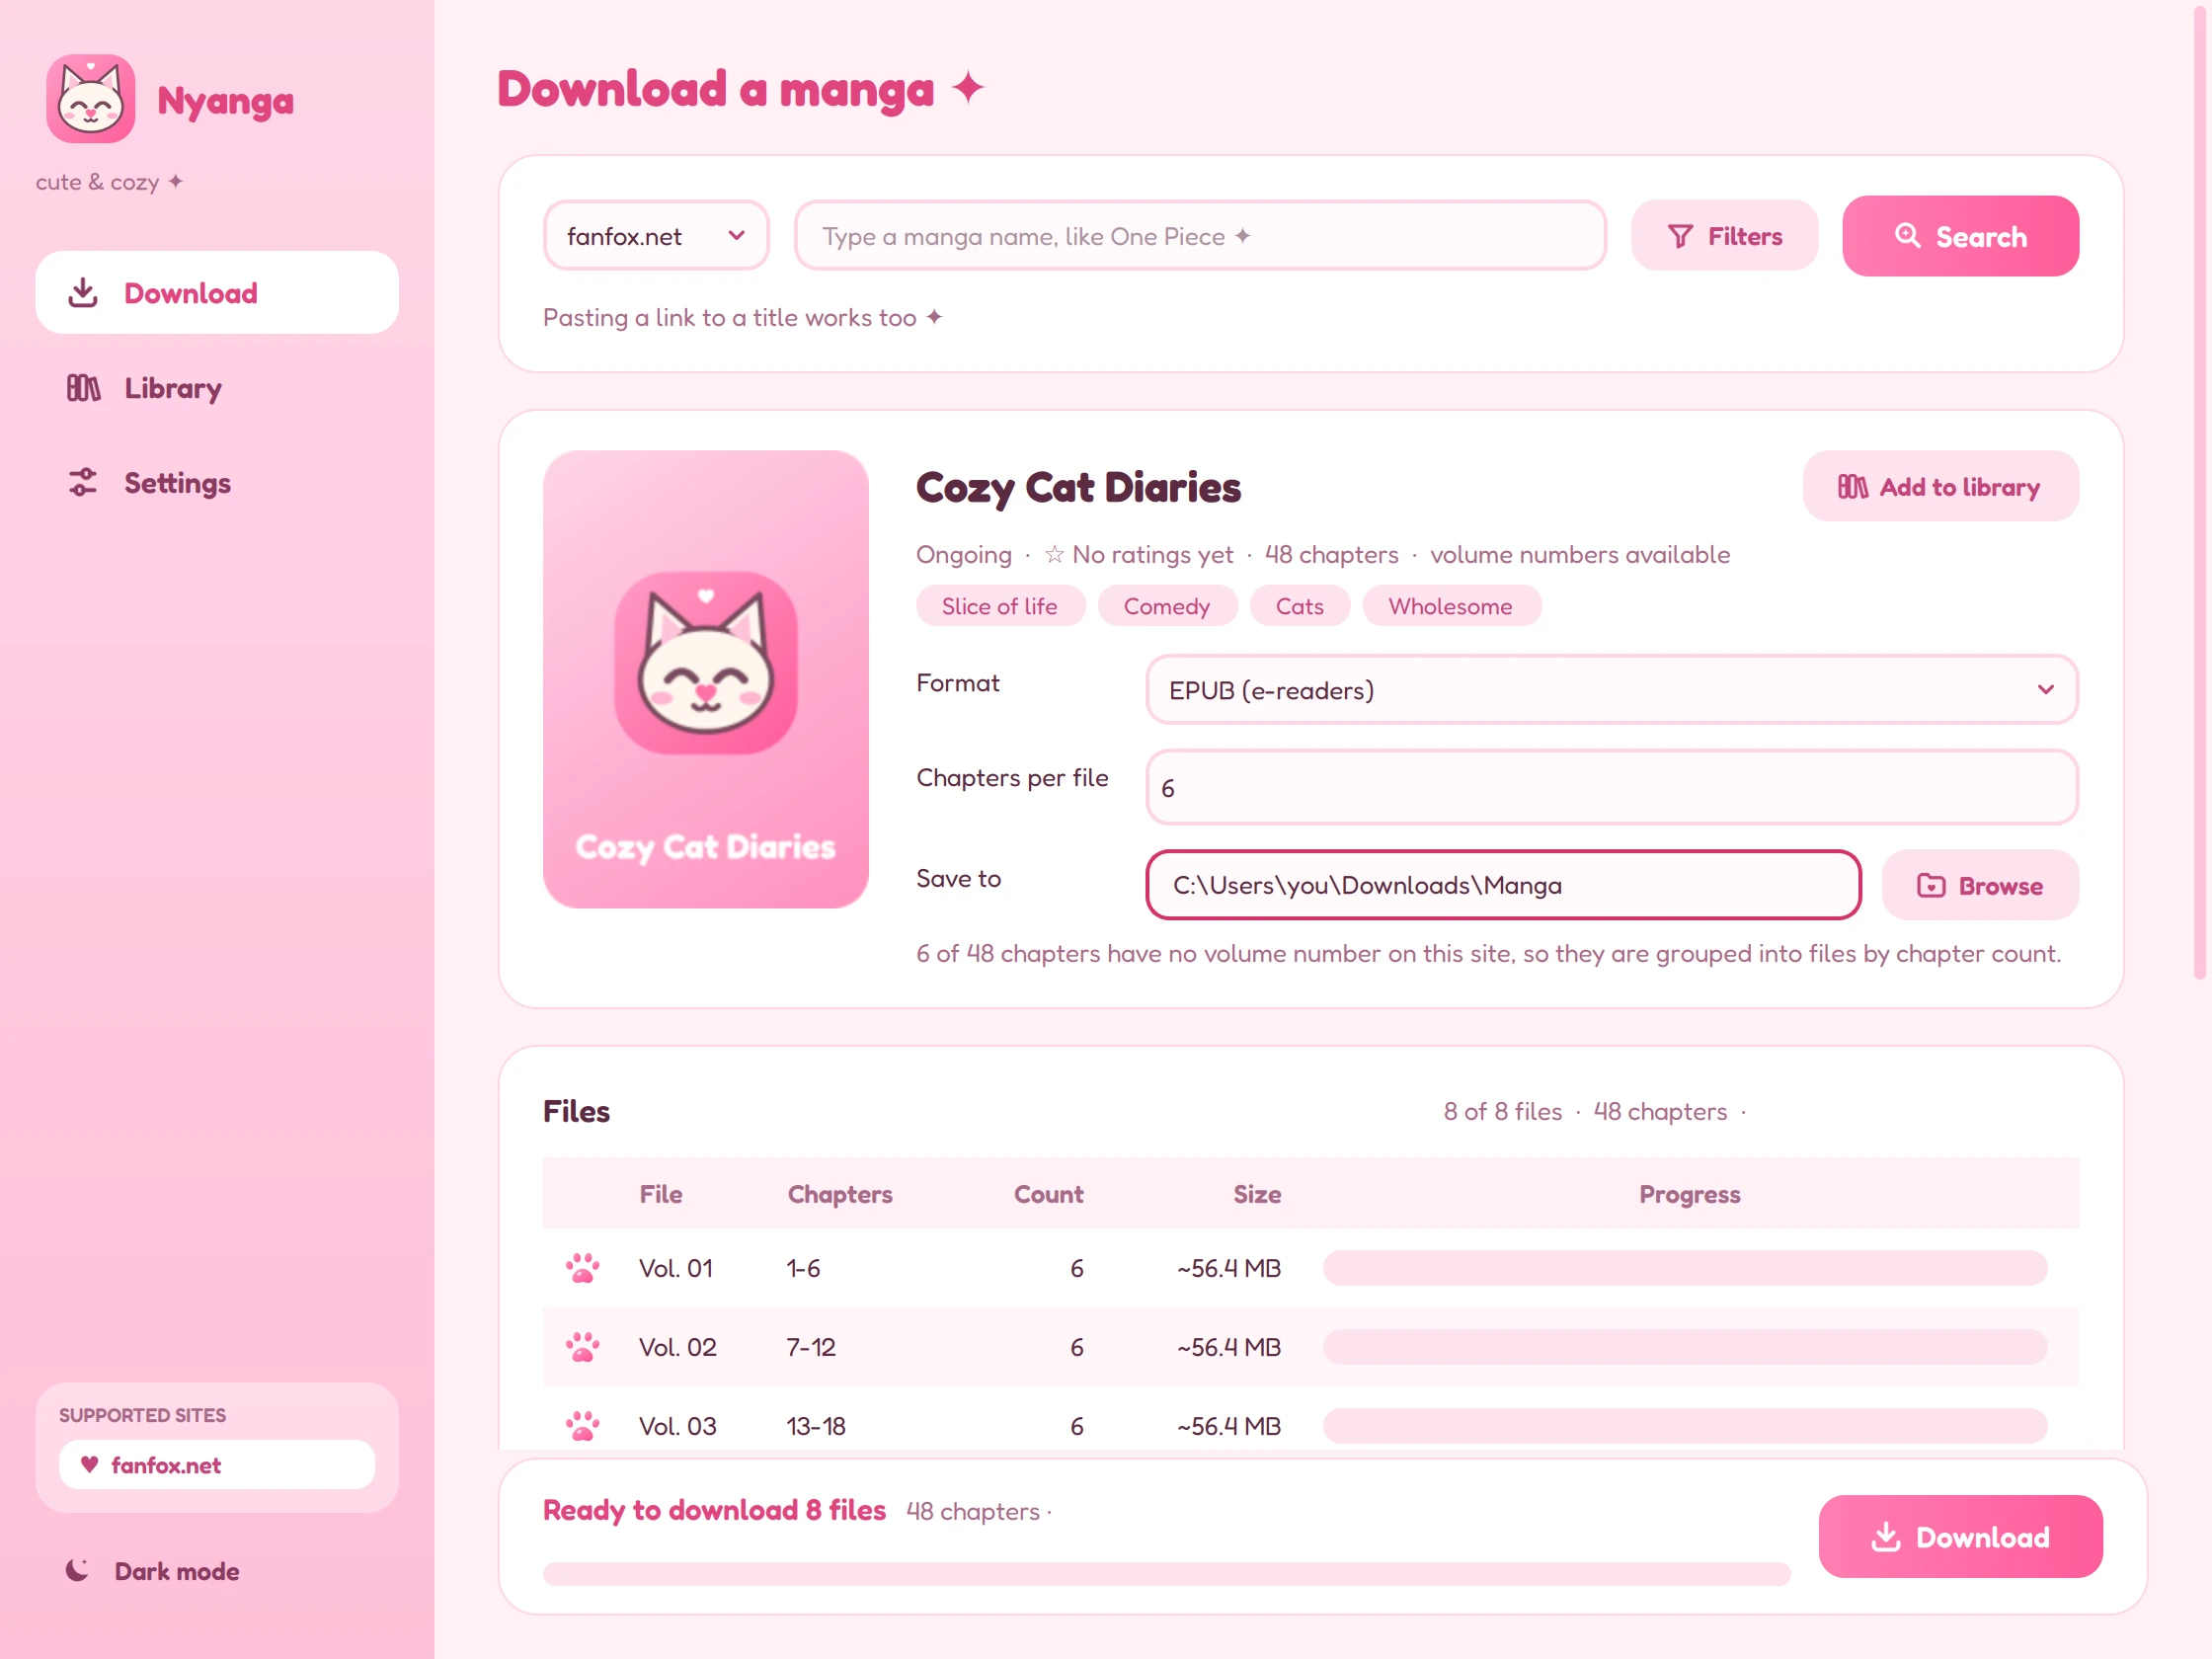Click the paw icon for Vol. 02
The image size is (2212, 1659).
582,1347
